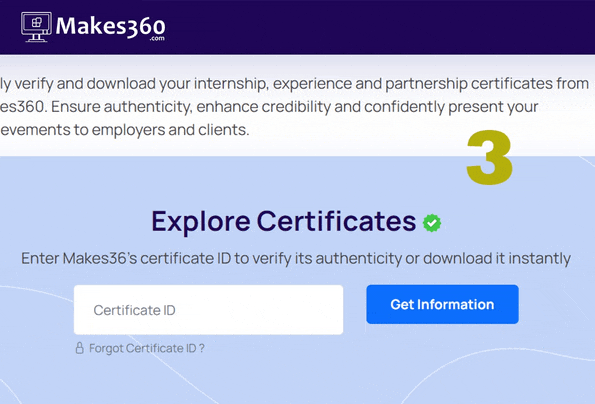Click the text "Enter Makes36's certificate ID to verify"

click(157, 258)
